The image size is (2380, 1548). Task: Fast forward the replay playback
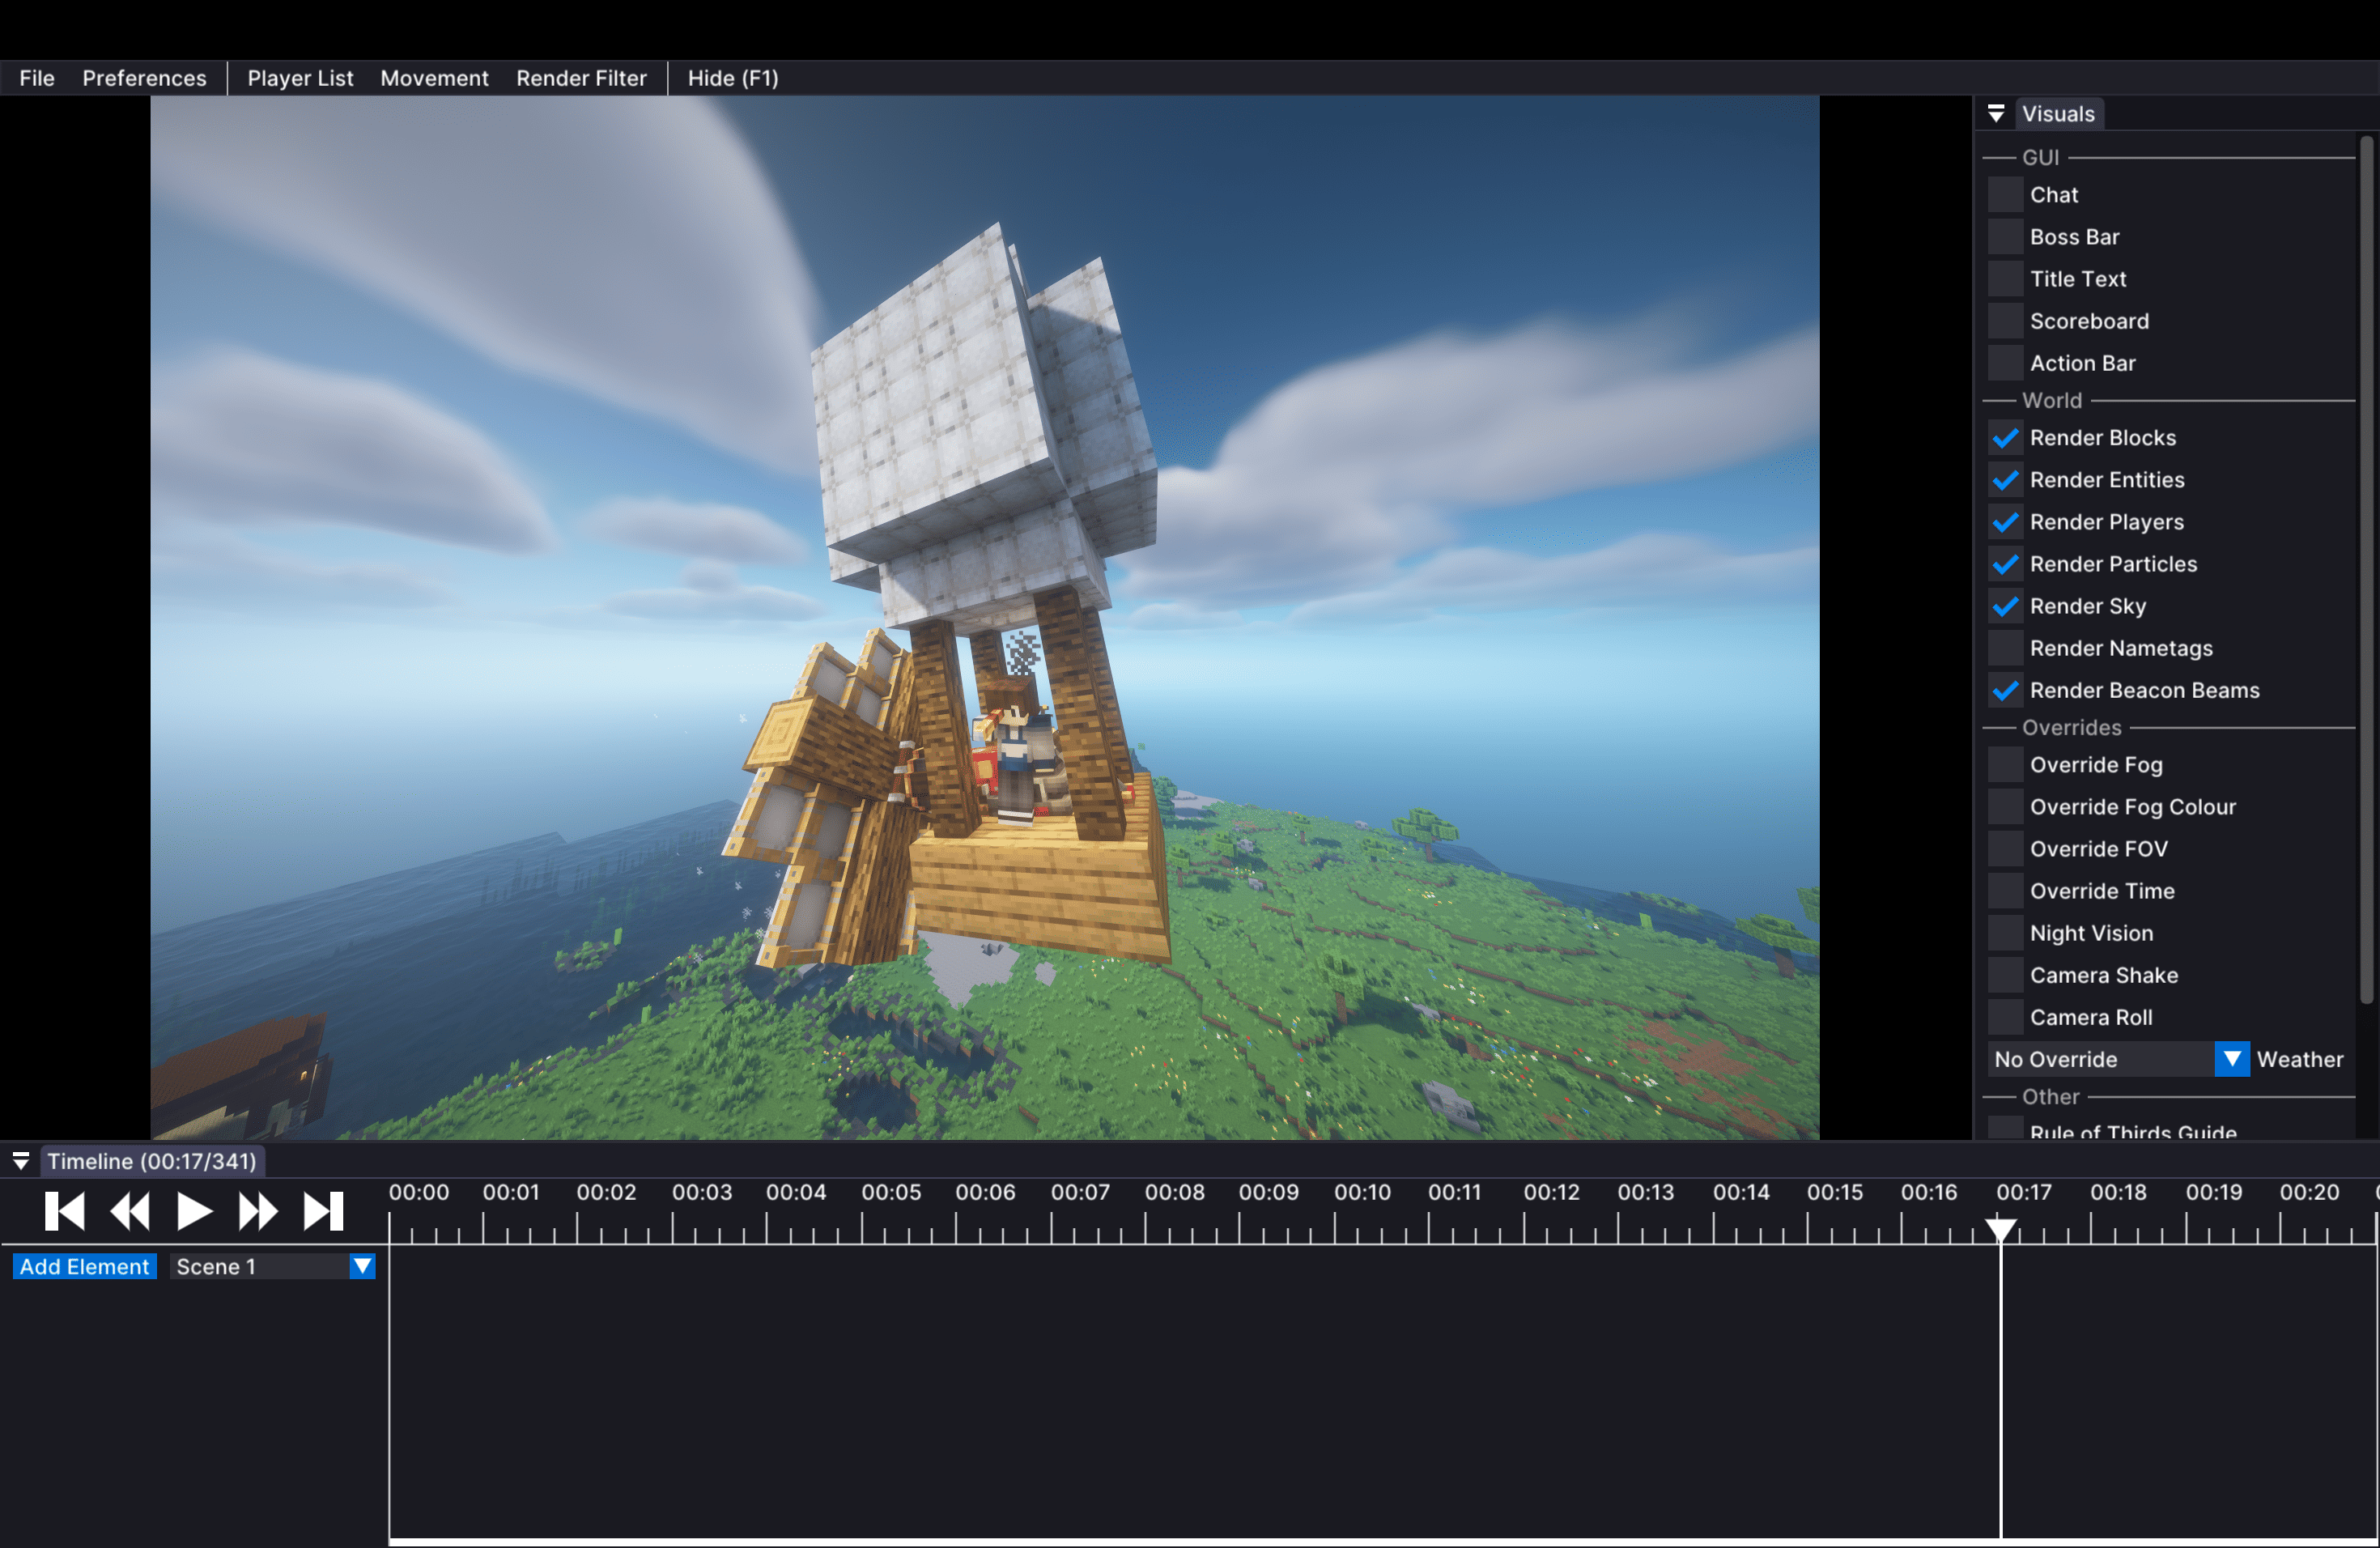click(x=258, y=1211)
